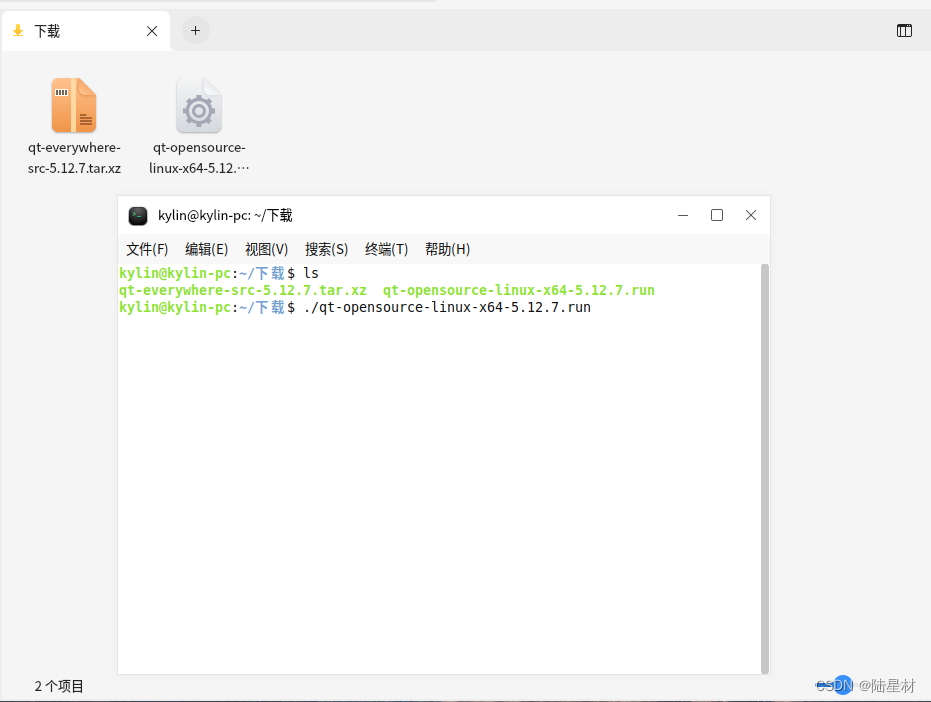The width and height of the screenshot is (931, 702).
Task: Open the 终端(T) menu in terminal
Action: point(387,249)
